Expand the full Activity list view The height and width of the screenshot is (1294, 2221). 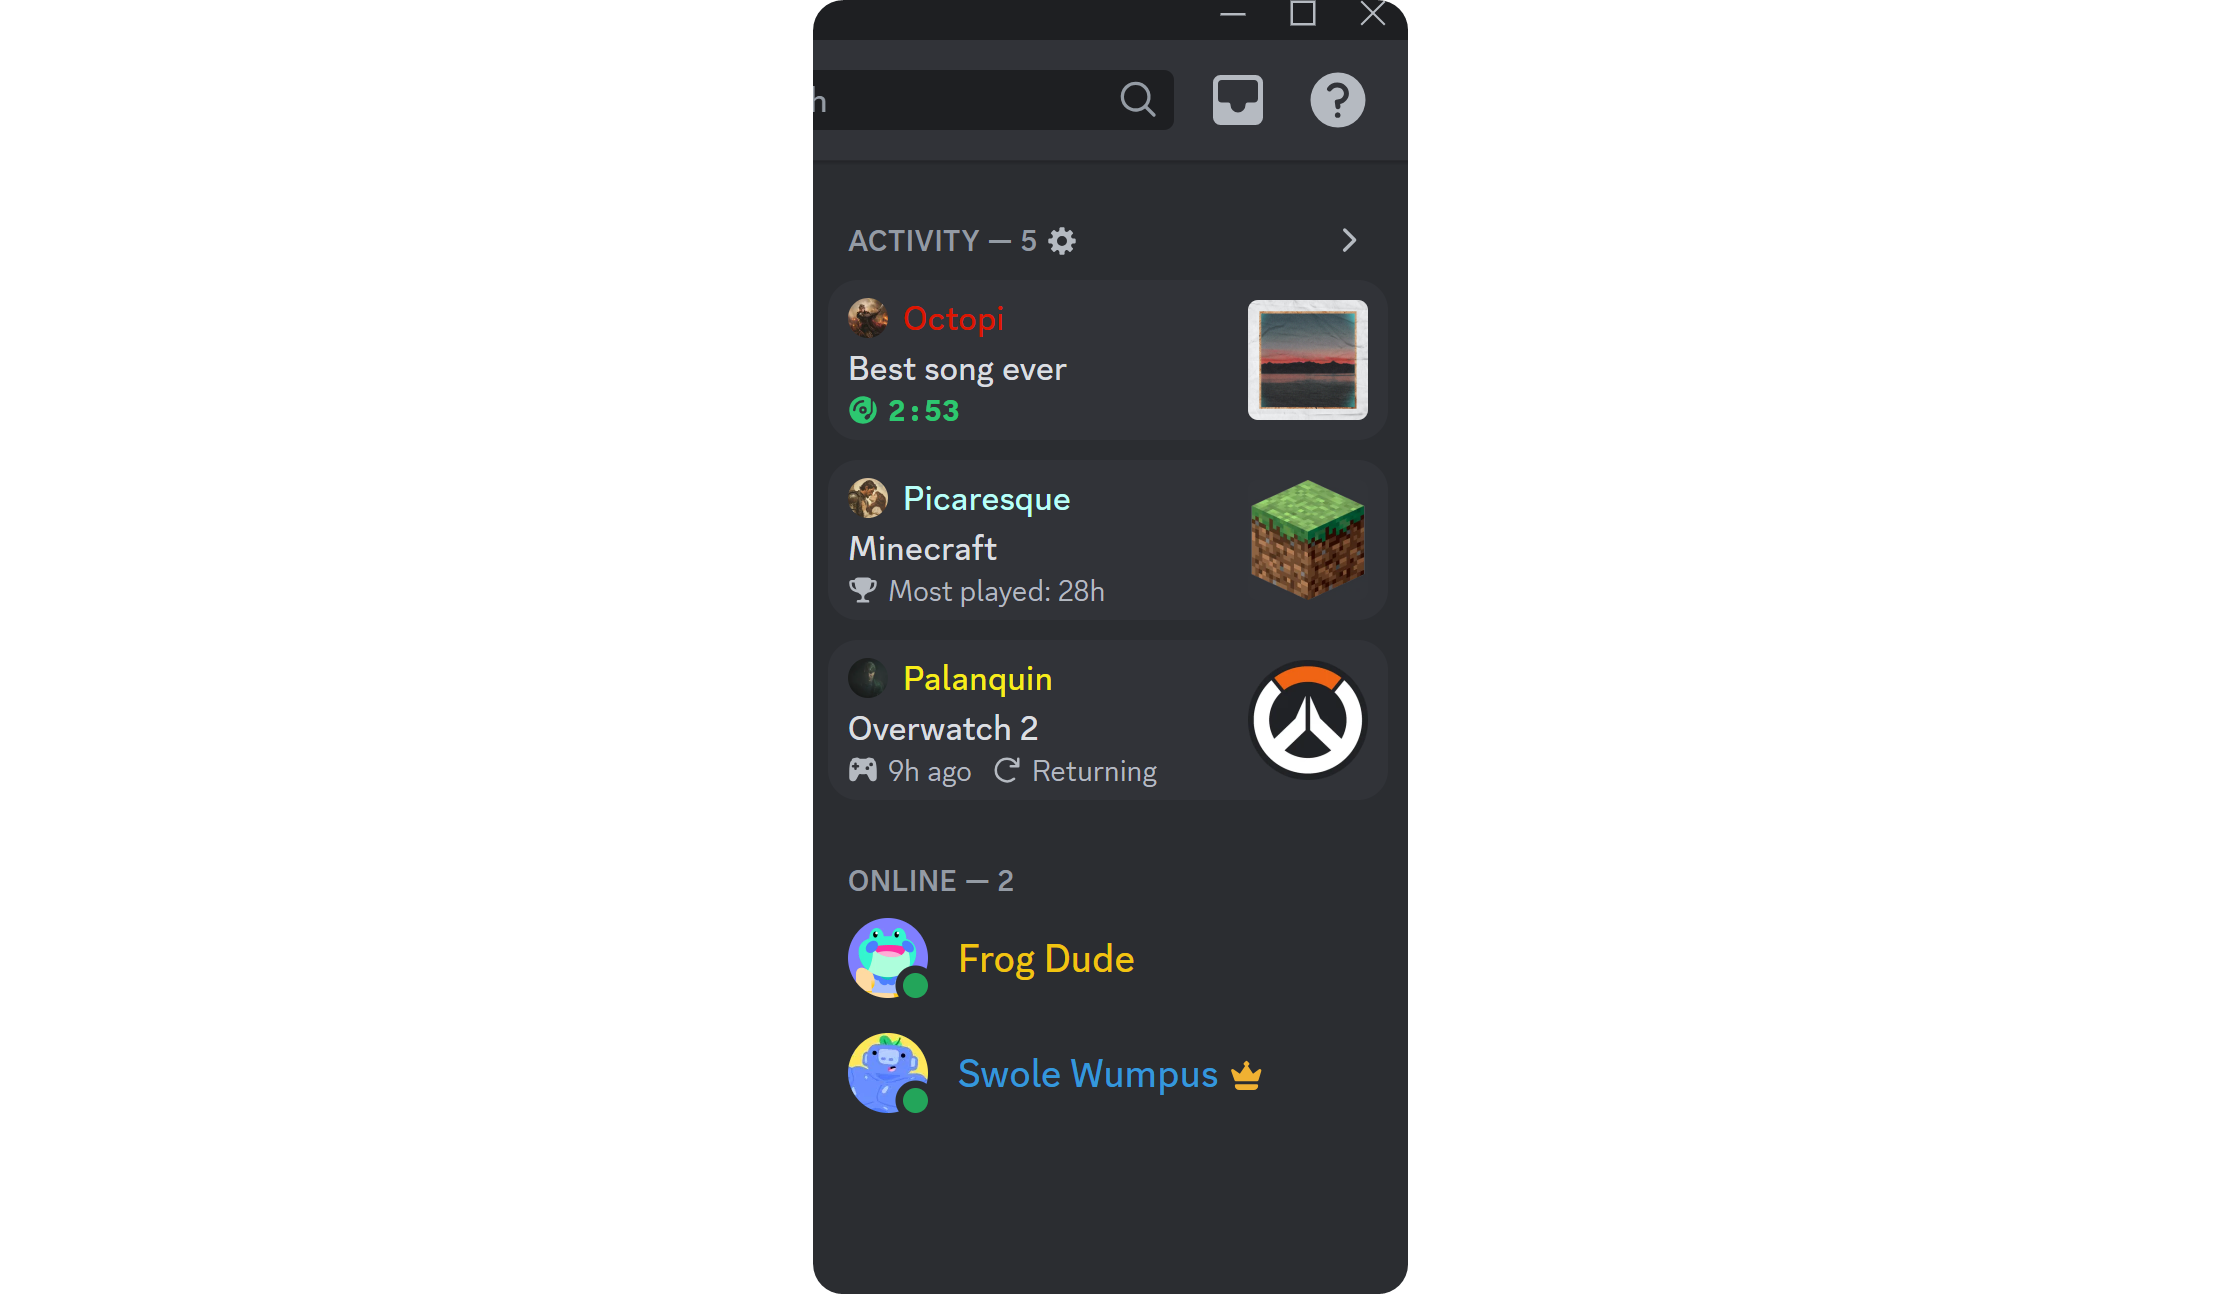[x=1349, y=240]
